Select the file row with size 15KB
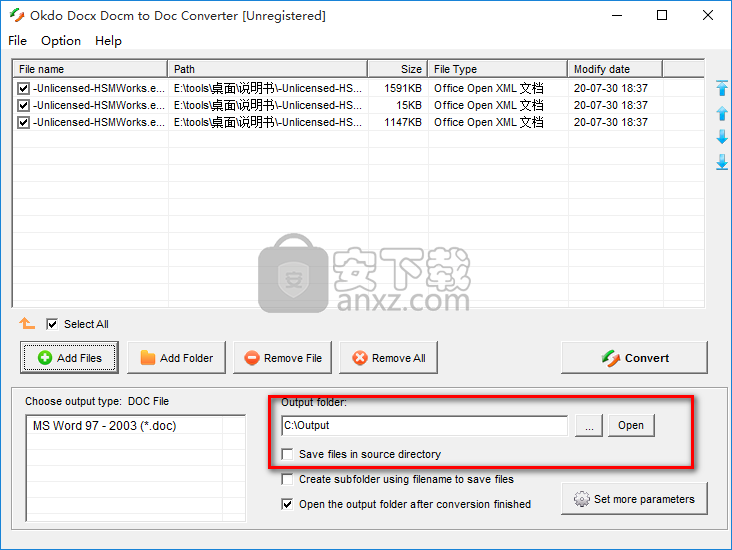The width and height of the screenshot is (732, 550). point(359,106)
